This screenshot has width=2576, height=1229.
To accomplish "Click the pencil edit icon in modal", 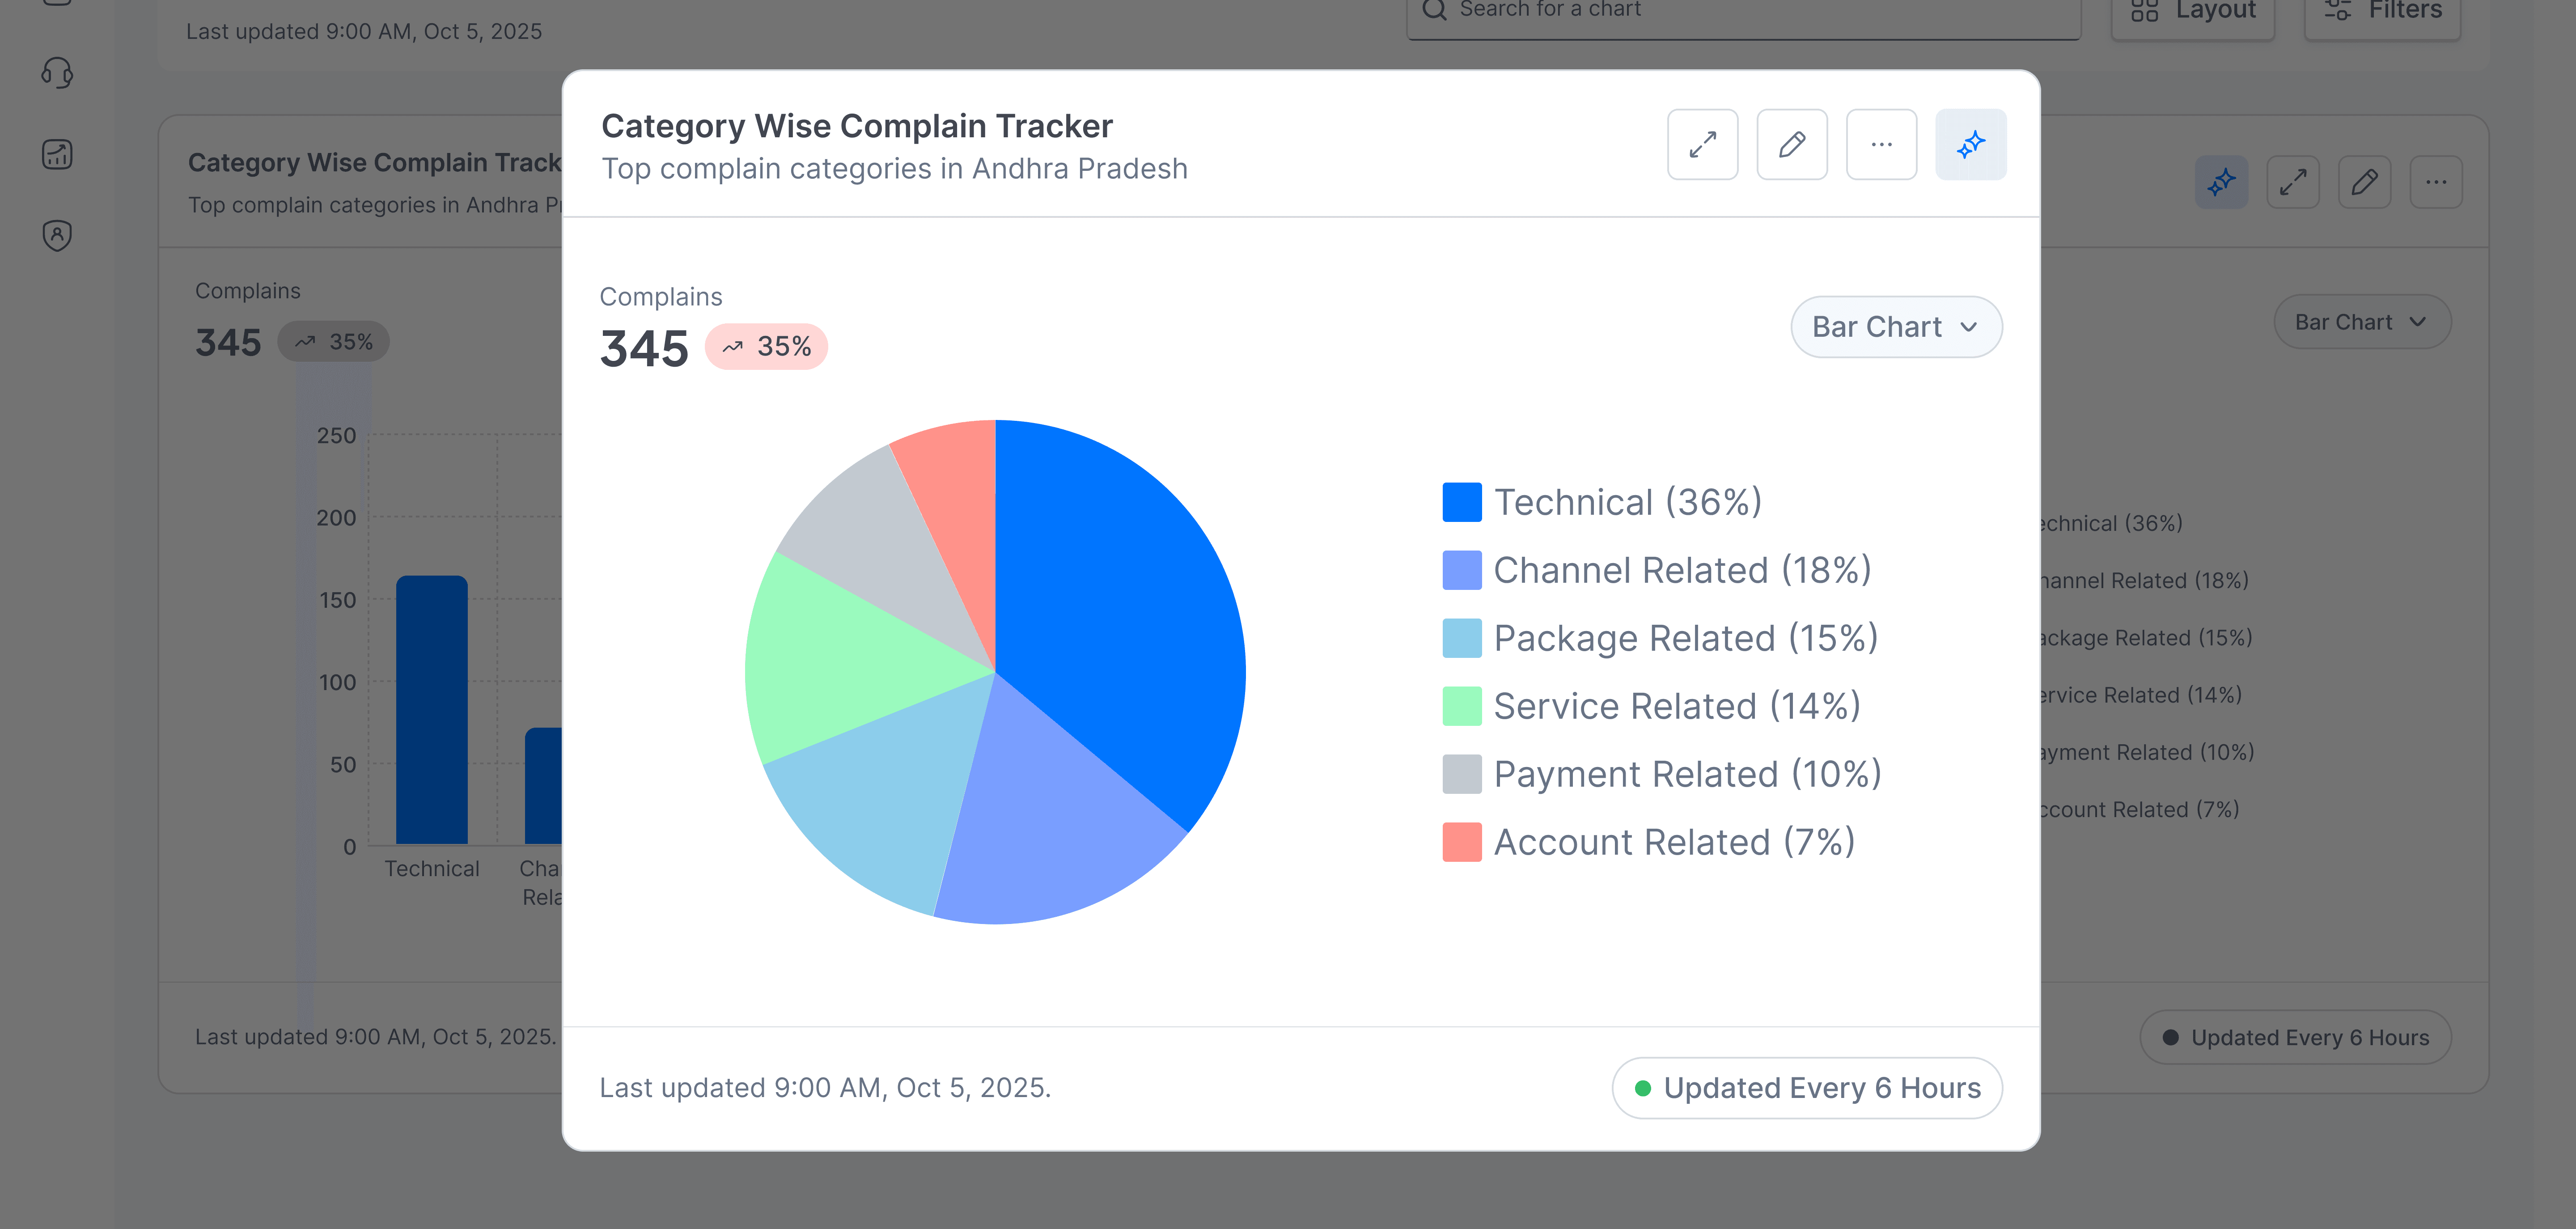I will (1791, 145).
